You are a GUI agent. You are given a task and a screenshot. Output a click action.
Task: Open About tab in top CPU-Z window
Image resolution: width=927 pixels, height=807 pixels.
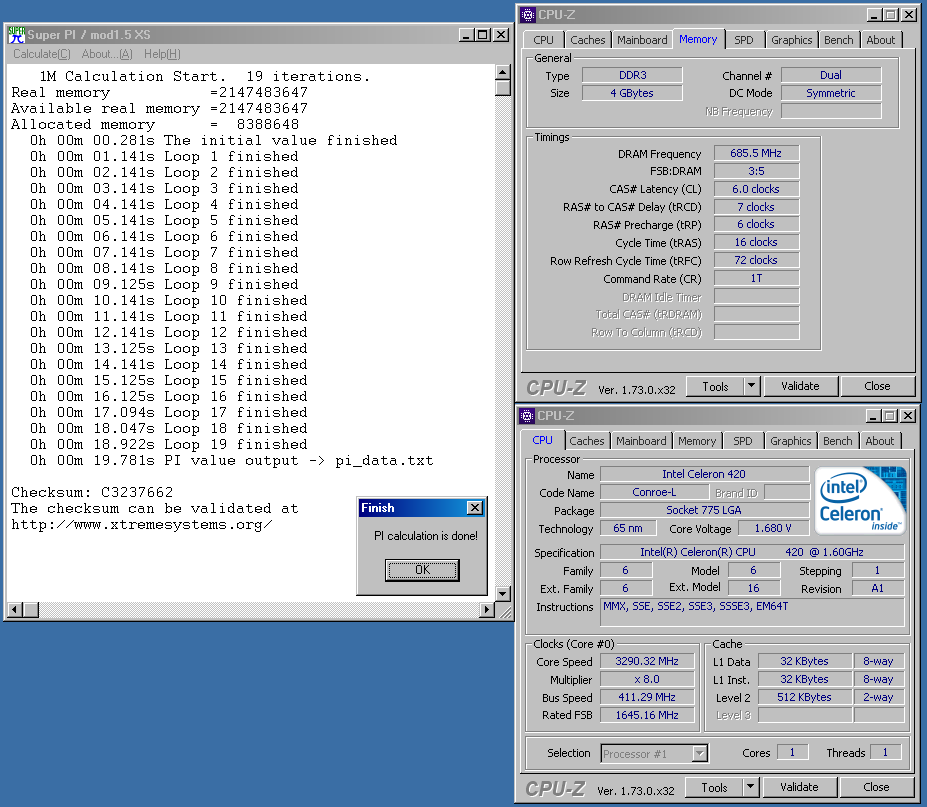click(x=881, y=40)
